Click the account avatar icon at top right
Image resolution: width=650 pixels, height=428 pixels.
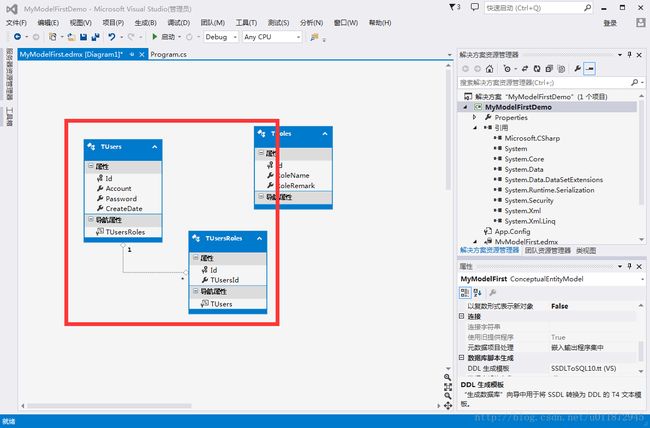pyautogui.click(x=641, y=23)
